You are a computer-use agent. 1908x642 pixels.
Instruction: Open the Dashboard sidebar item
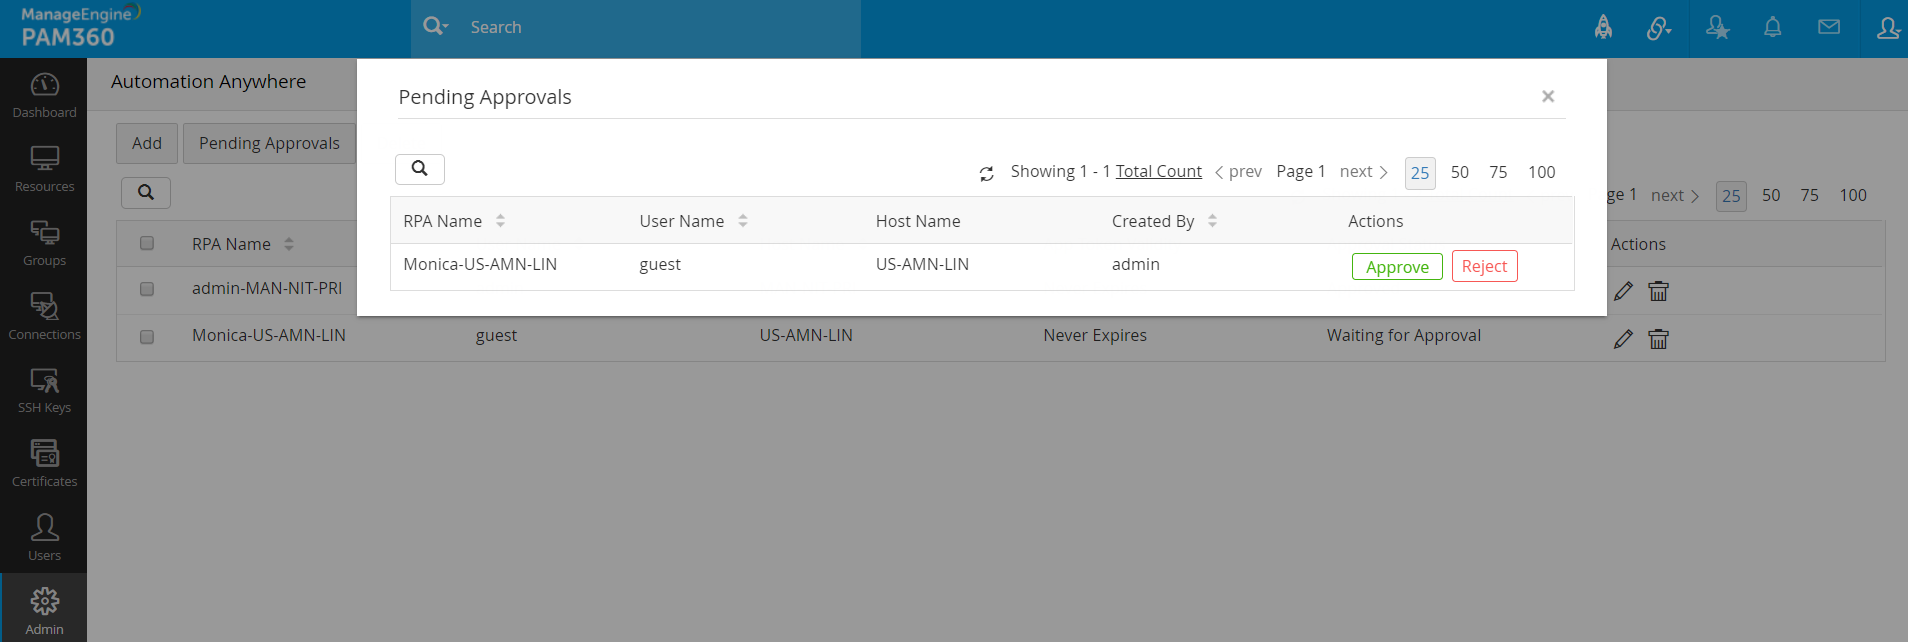44,95
